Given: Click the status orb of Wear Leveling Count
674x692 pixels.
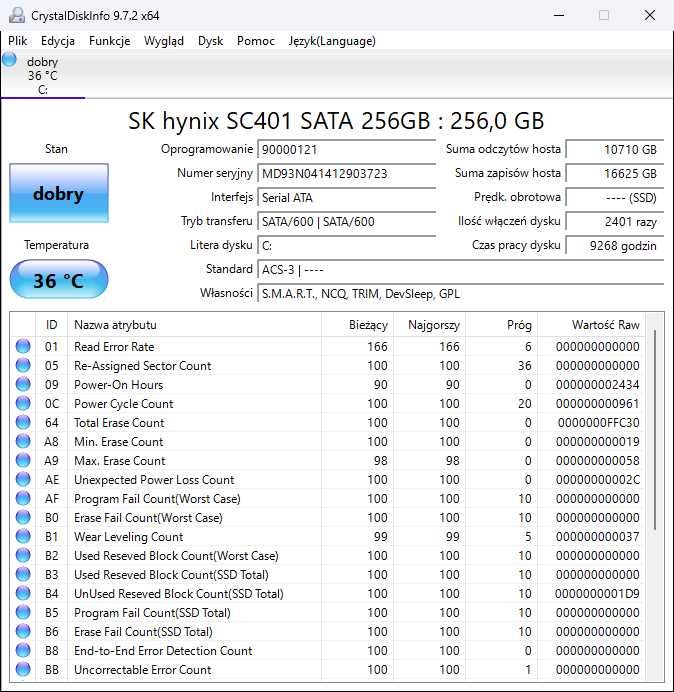Looking at the screenshot, I should pos(23,536).
